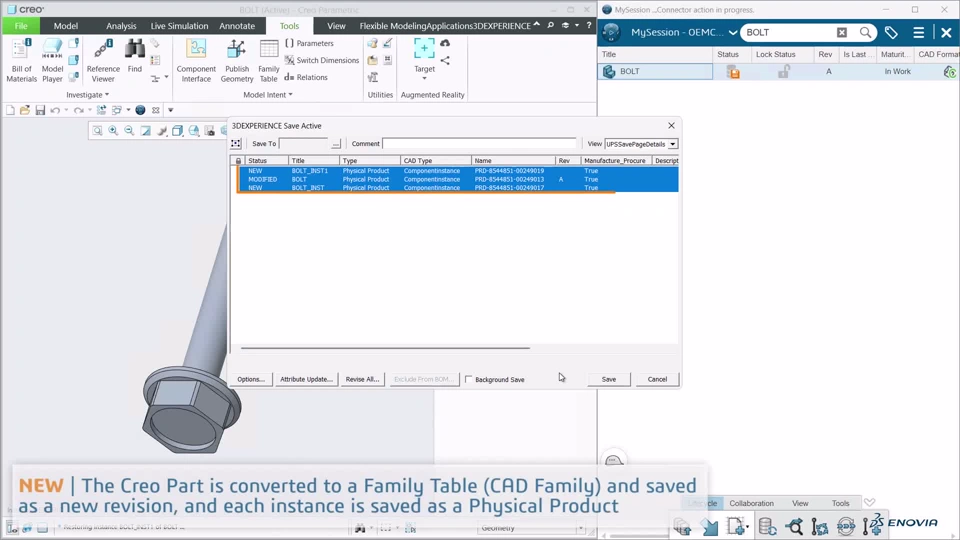
Task: Open the hamburger menu in MySession panel
Action: click(x=918, y=32)
